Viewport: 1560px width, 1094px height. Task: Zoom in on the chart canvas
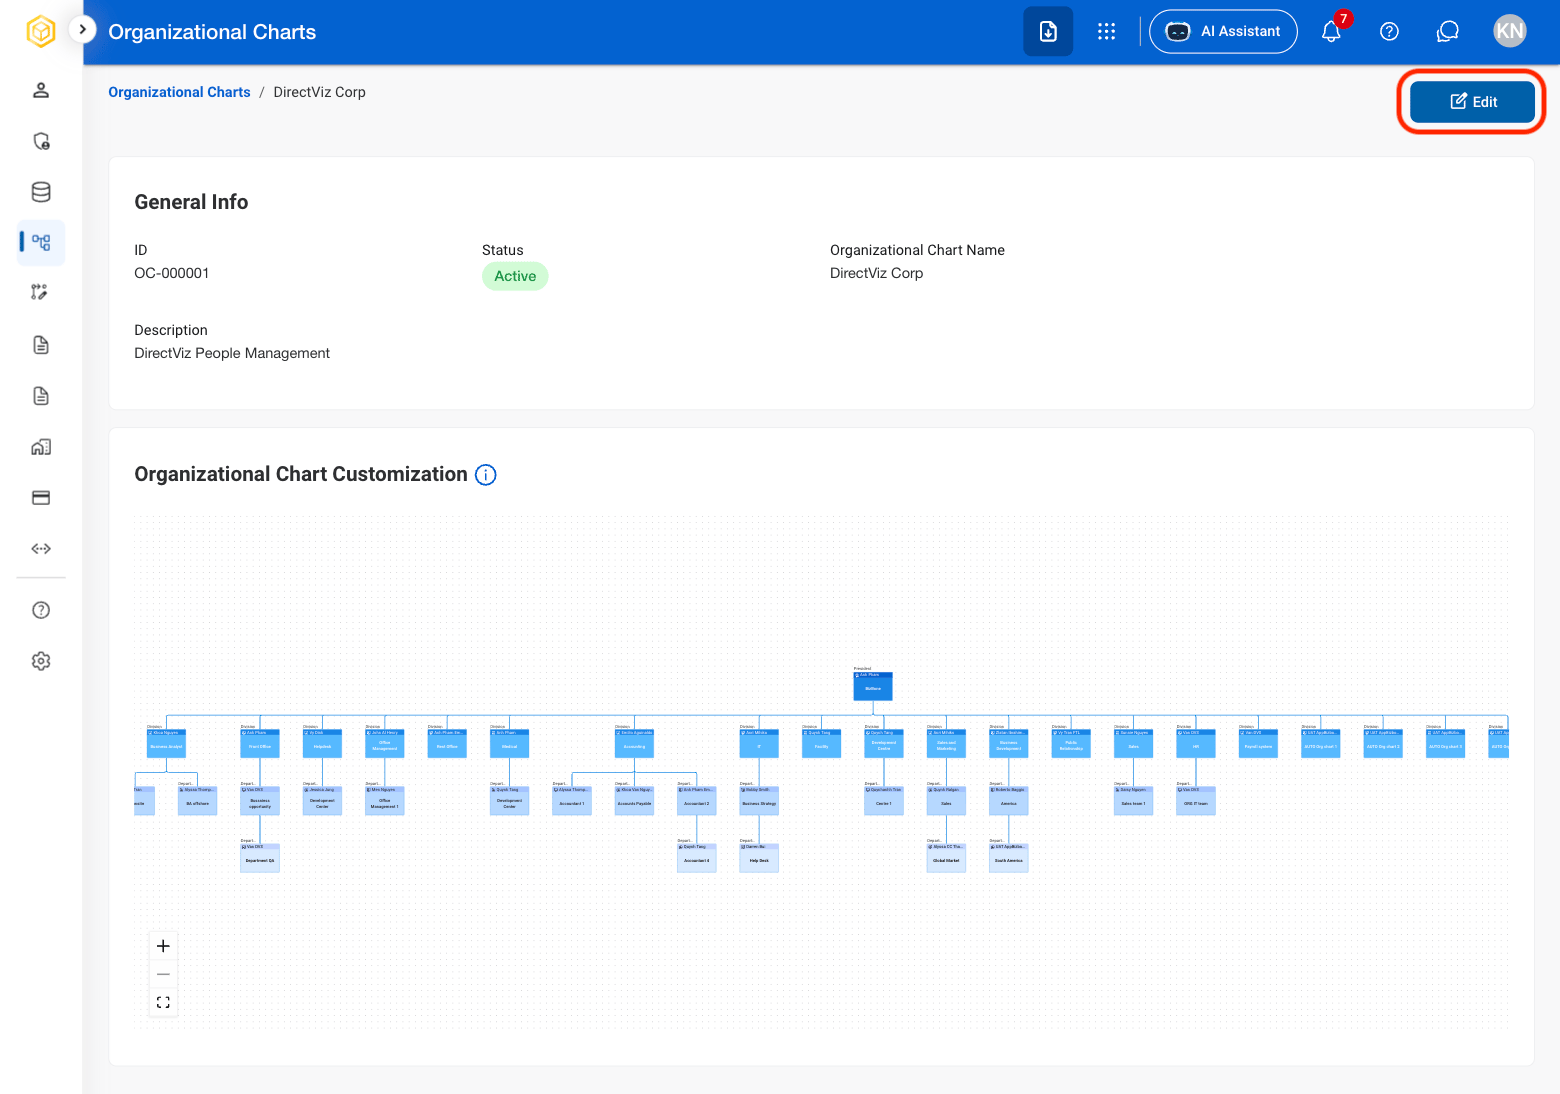[163, 946]
